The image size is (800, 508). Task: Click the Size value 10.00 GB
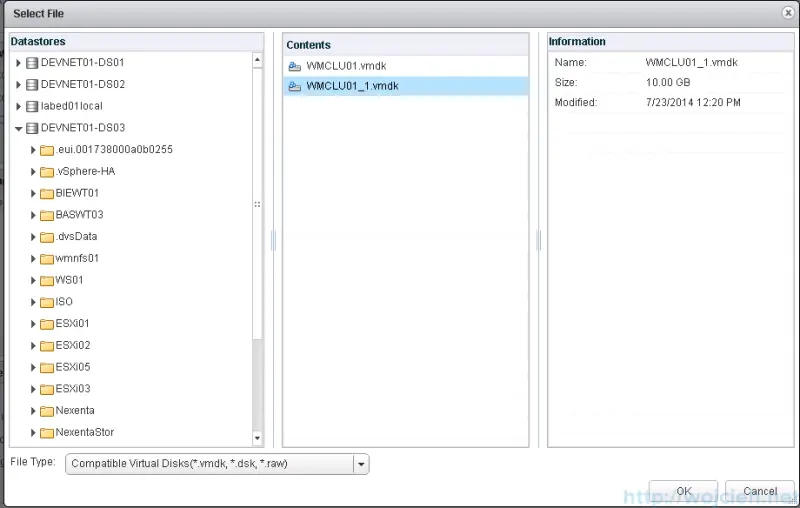coord(668,83)
